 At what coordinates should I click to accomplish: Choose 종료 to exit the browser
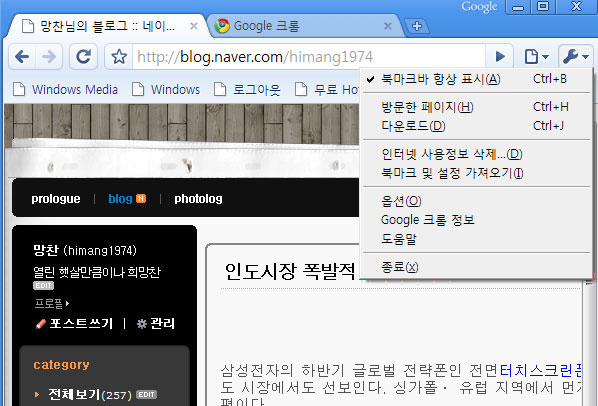(x=476, y=267)
